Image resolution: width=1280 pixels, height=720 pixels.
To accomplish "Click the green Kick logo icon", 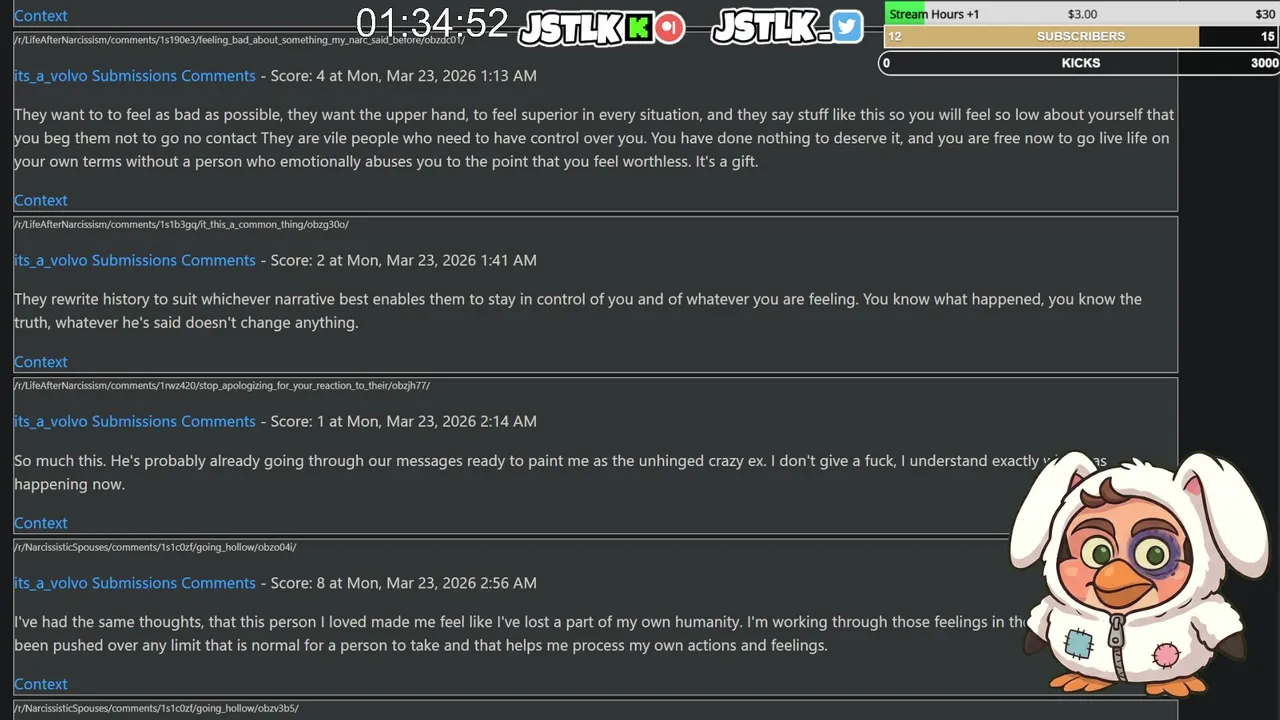I will point(640,27).
